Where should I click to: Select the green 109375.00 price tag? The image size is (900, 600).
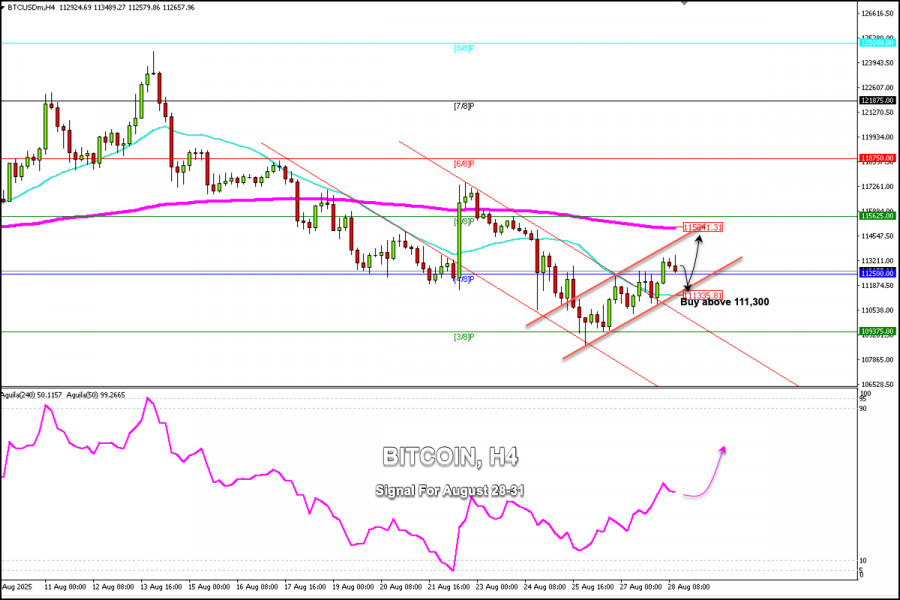click(878, 331)
